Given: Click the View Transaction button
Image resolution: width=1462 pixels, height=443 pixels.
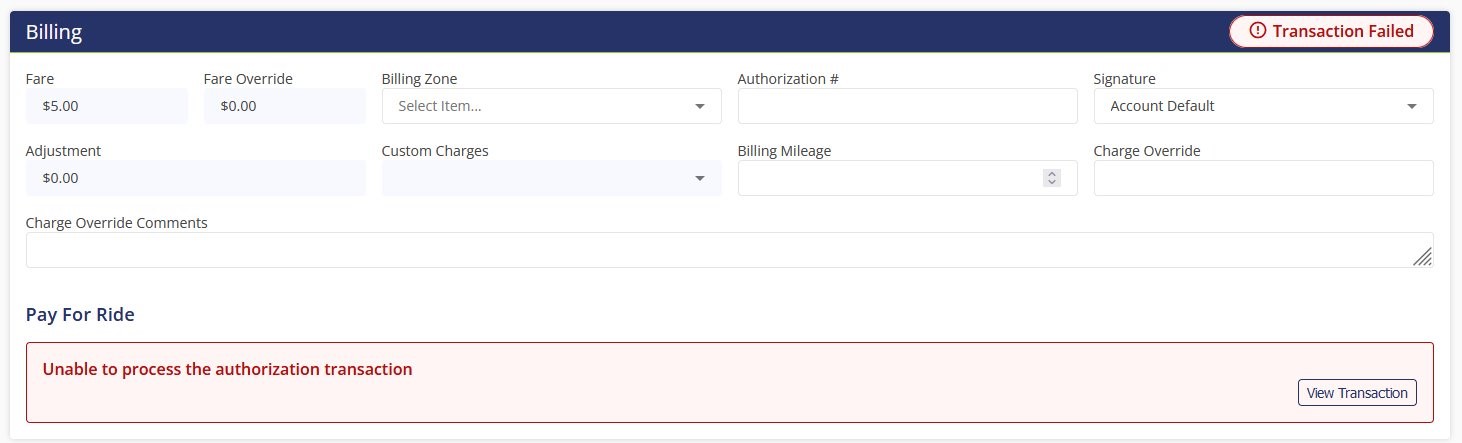Looking at the screenshot, I should (1357, 393).
